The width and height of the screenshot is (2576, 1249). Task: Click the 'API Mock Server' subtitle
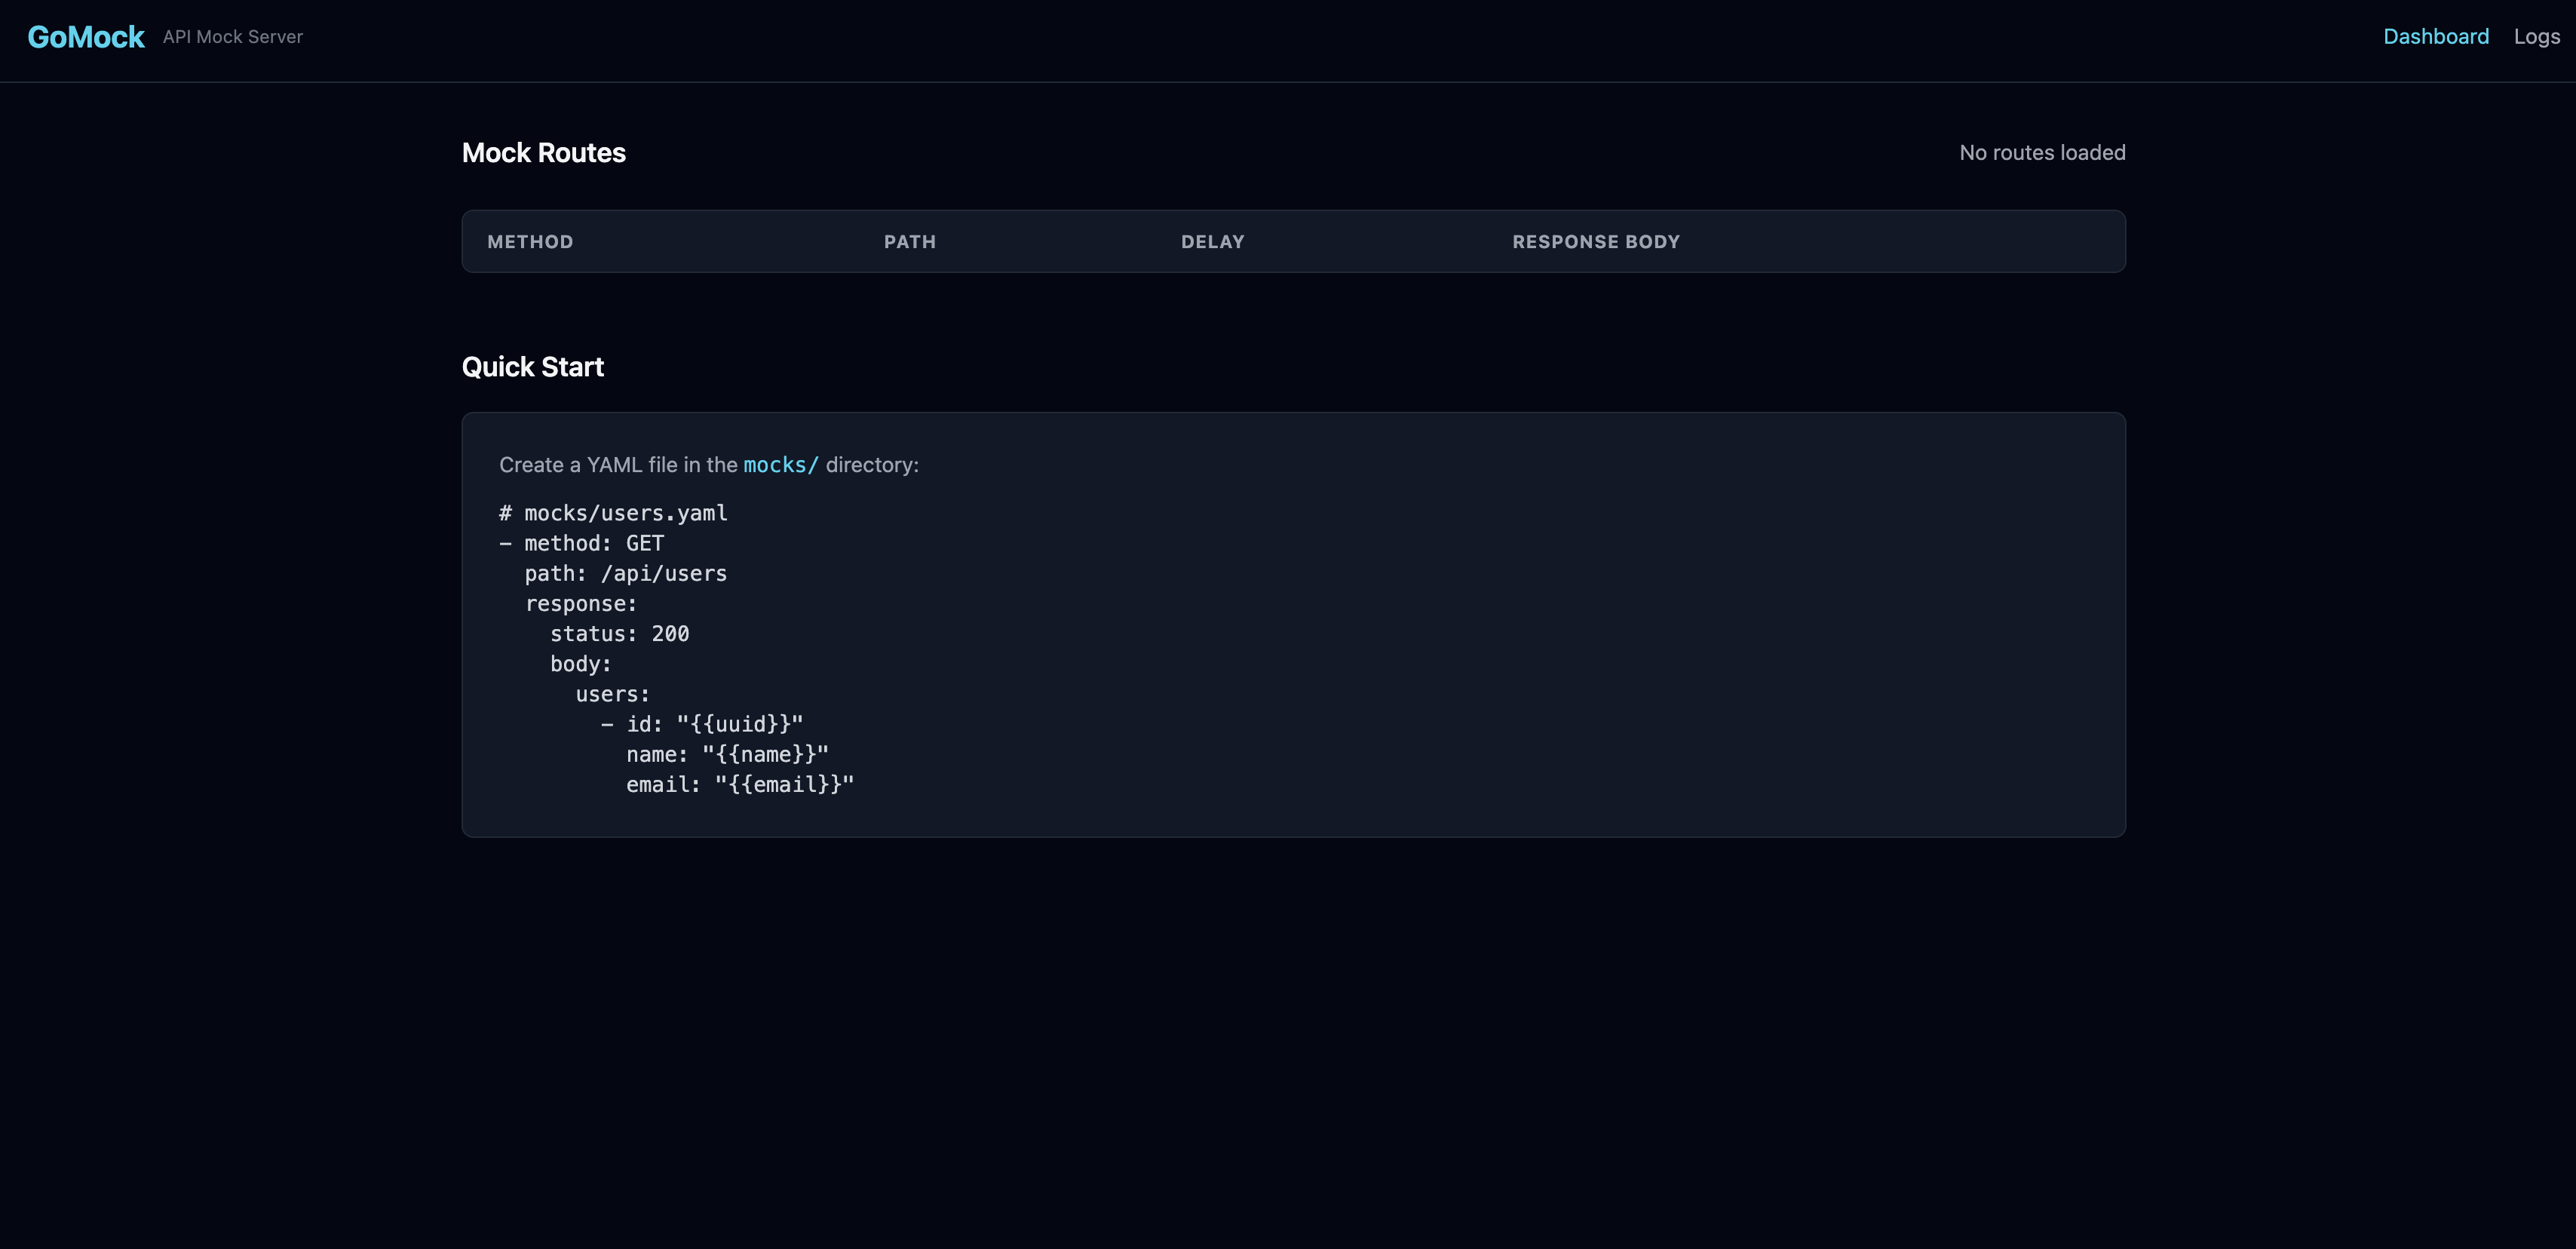tap(233, 37)
